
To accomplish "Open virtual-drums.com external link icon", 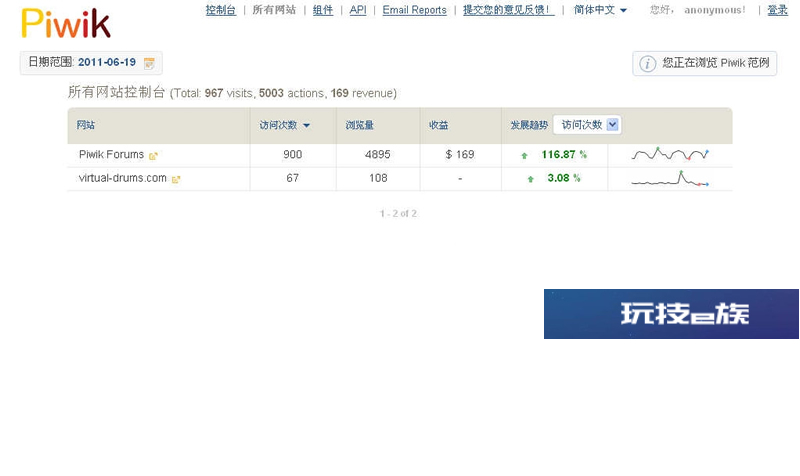I will (x=176, y=180).
